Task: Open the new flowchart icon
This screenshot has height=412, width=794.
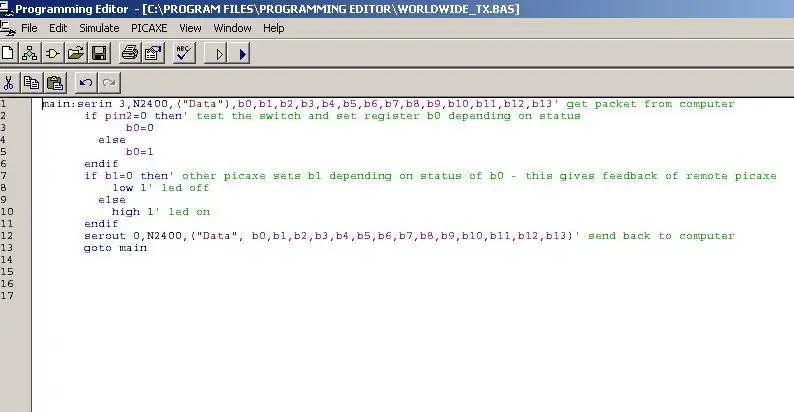Action: click(x=29, y=53)
